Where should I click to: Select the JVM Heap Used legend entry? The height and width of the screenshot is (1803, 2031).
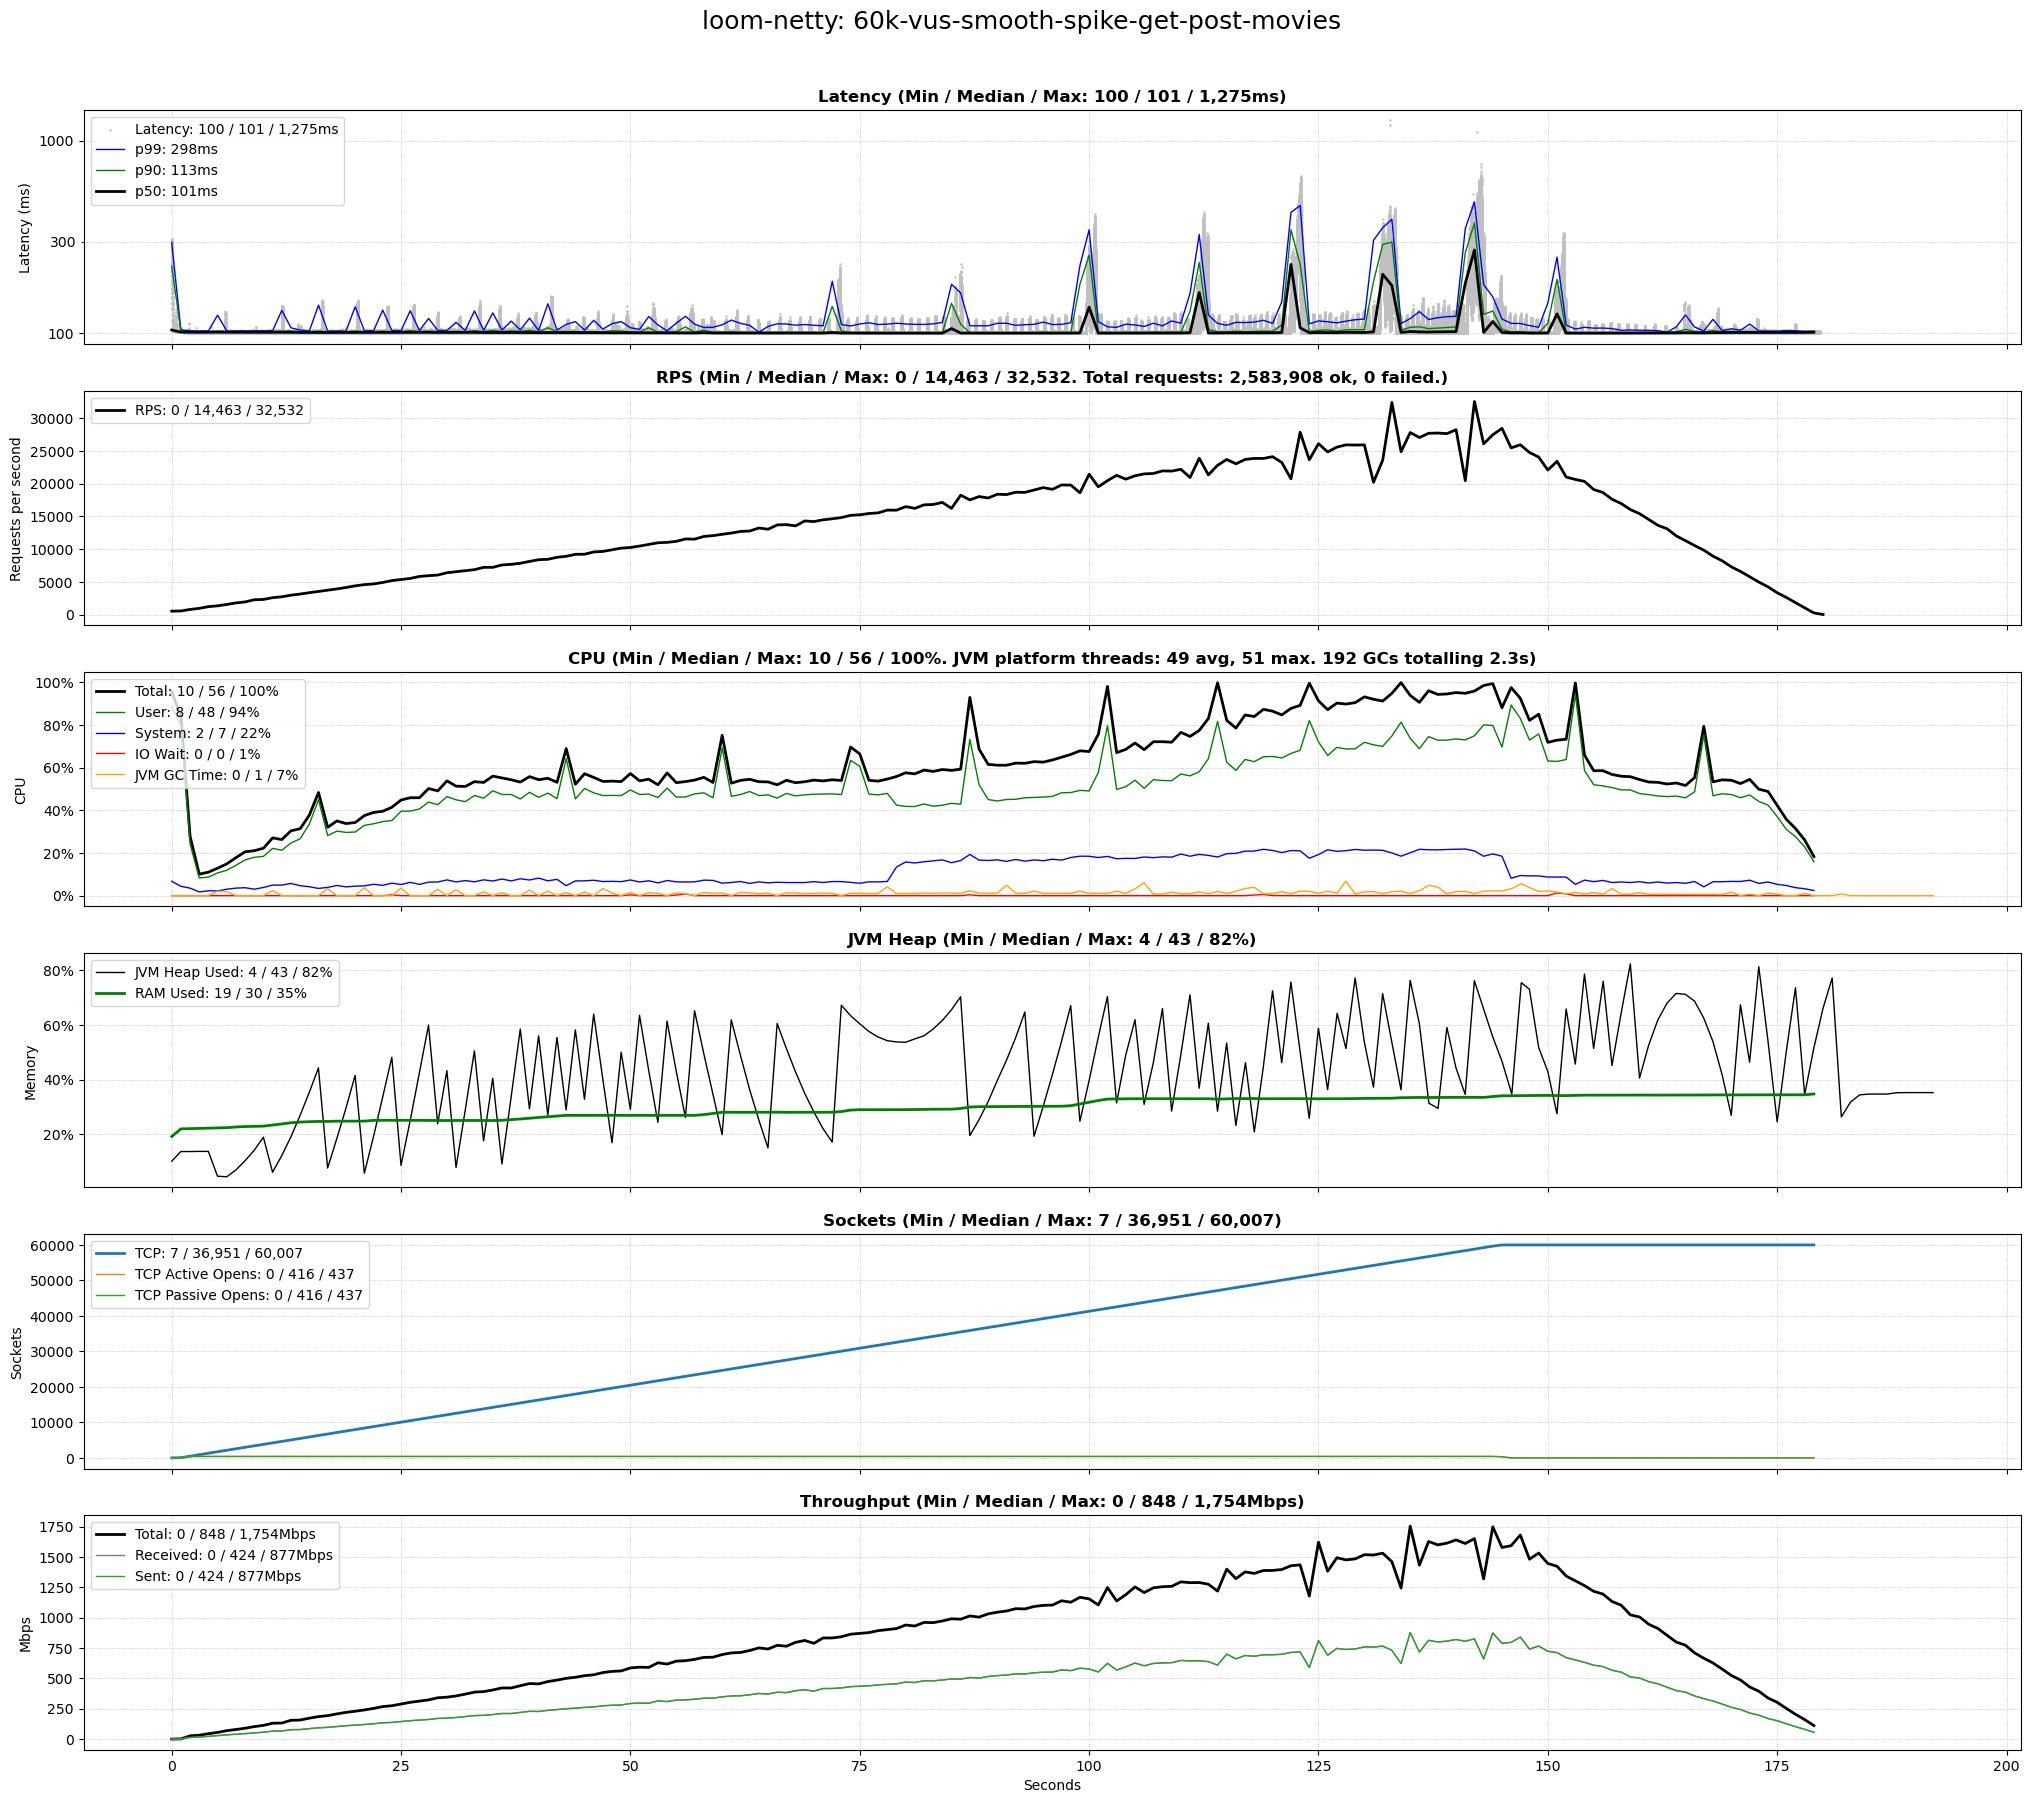pyautogui.click(x=233, y=972)
